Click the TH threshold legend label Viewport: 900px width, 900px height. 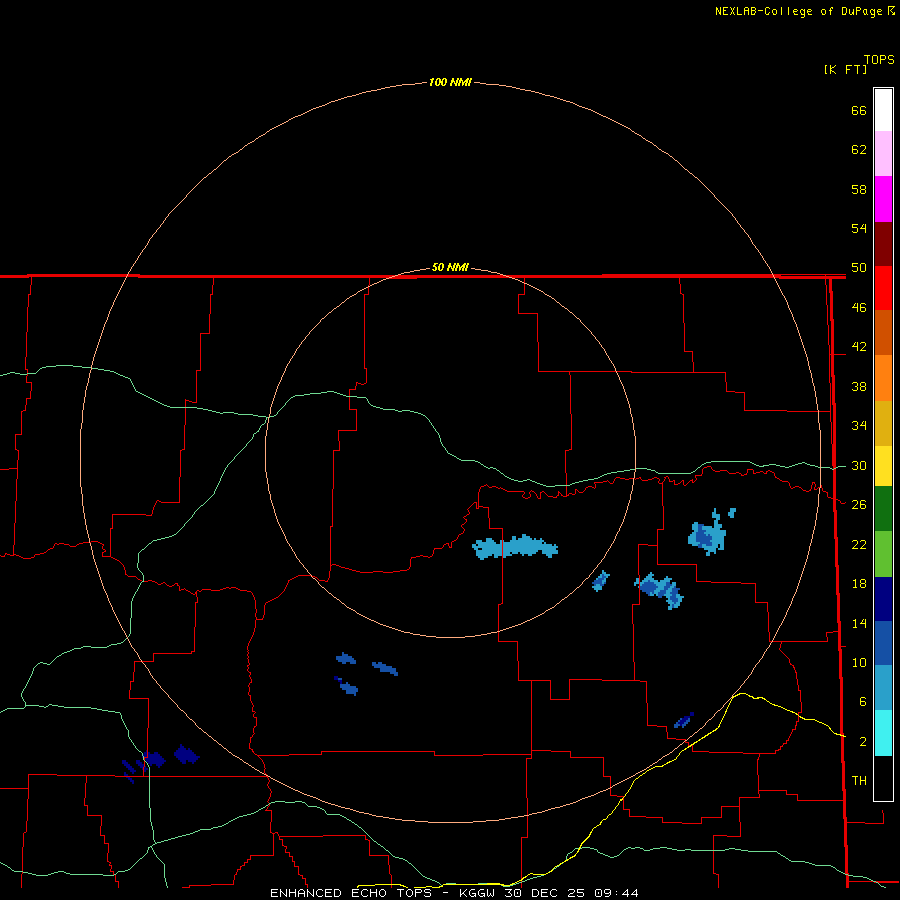pyautogui.click(x=859, y=781)
